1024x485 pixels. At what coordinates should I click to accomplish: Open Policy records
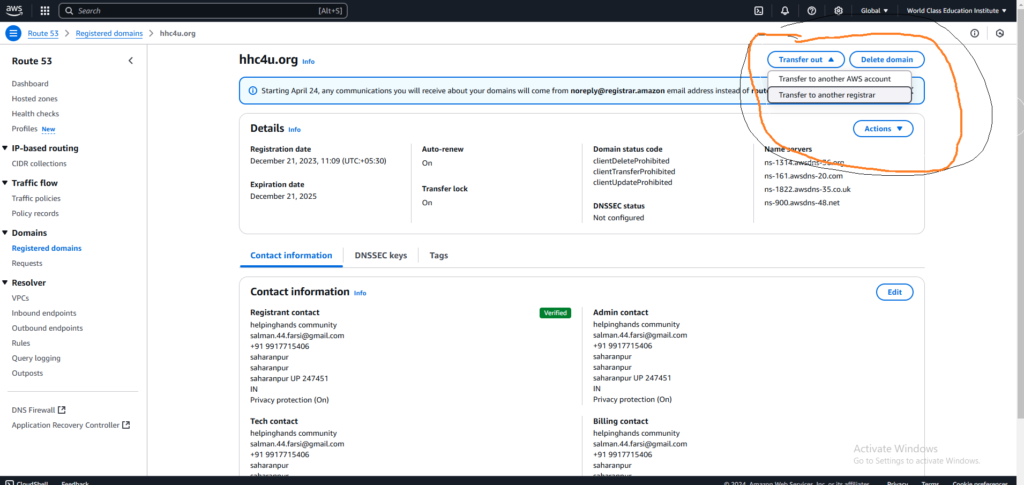(35, 213)
